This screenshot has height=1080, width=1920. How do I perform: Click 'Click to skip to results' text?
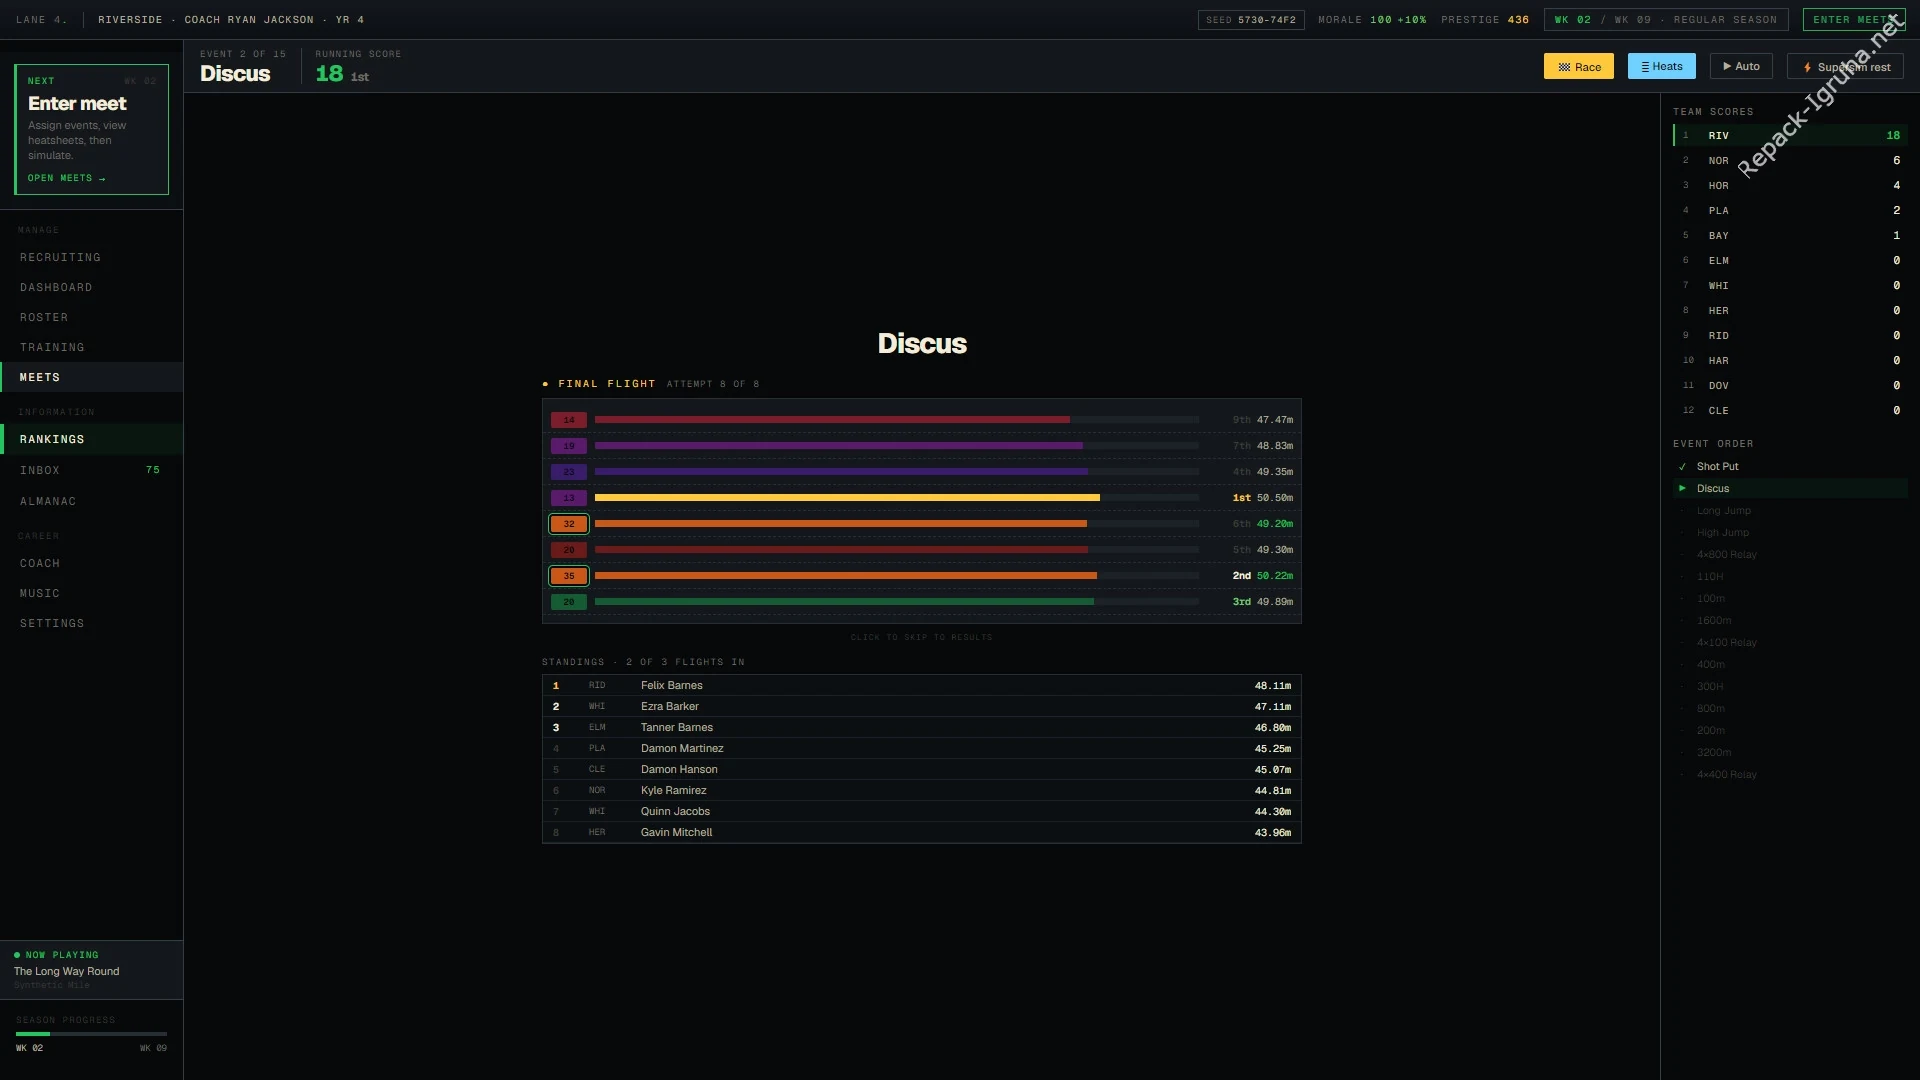921,638
